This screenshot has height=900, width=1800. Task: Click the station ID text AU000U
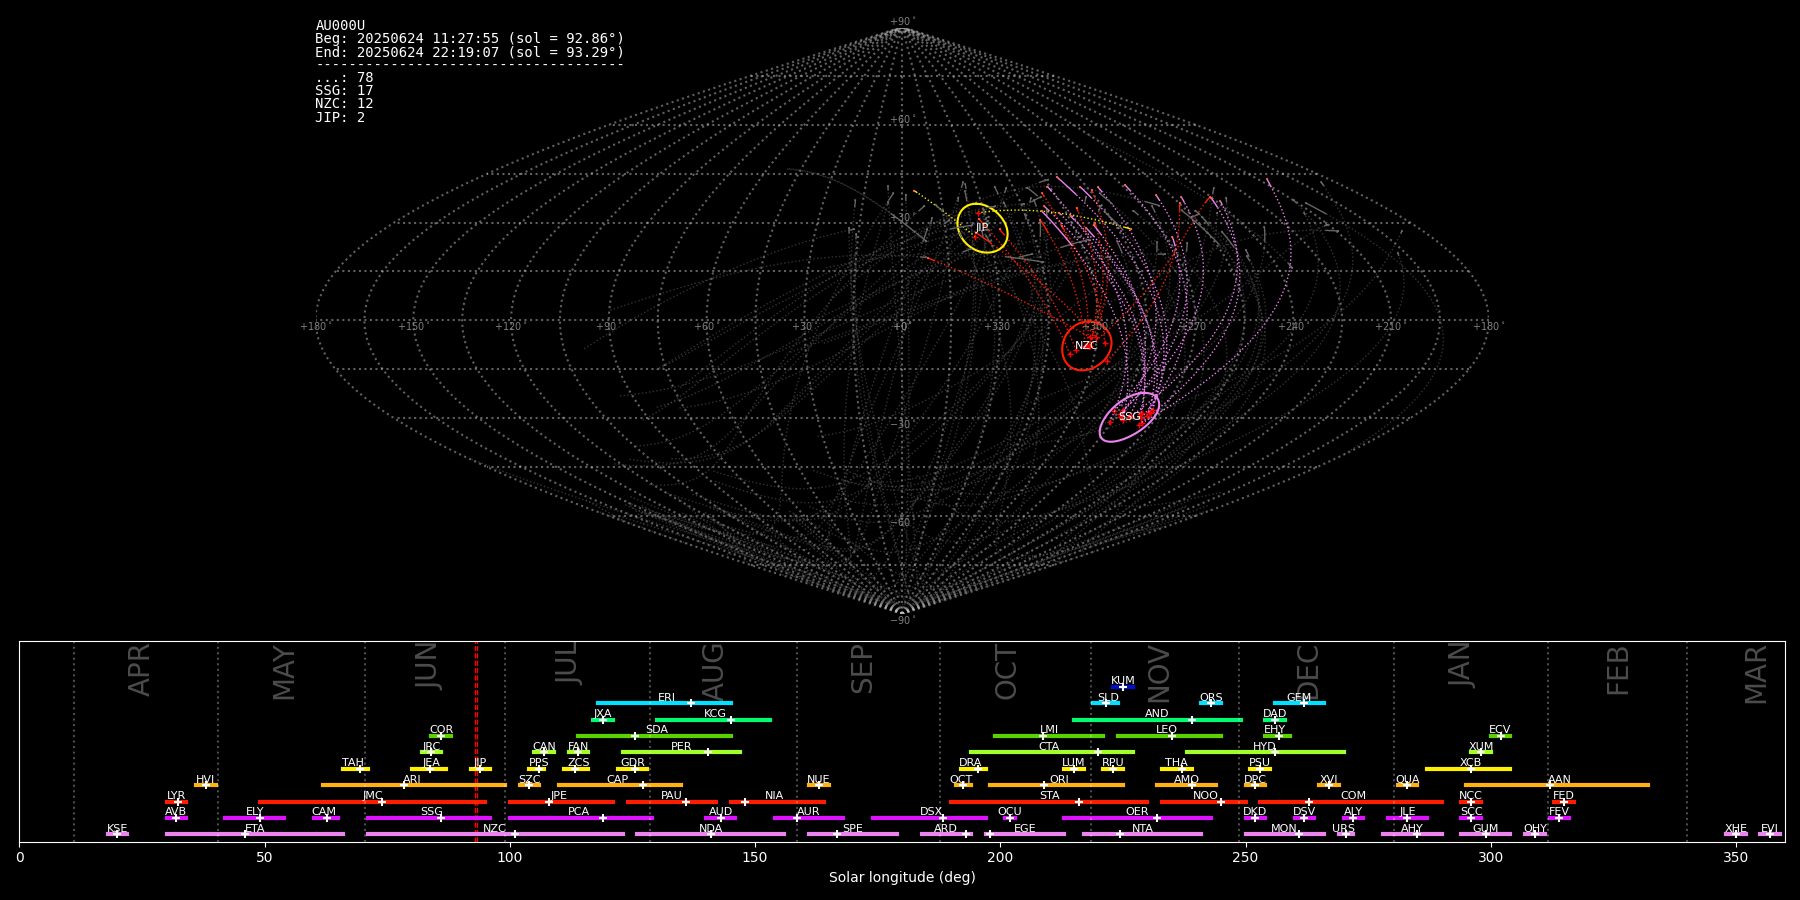pos(340,26)
